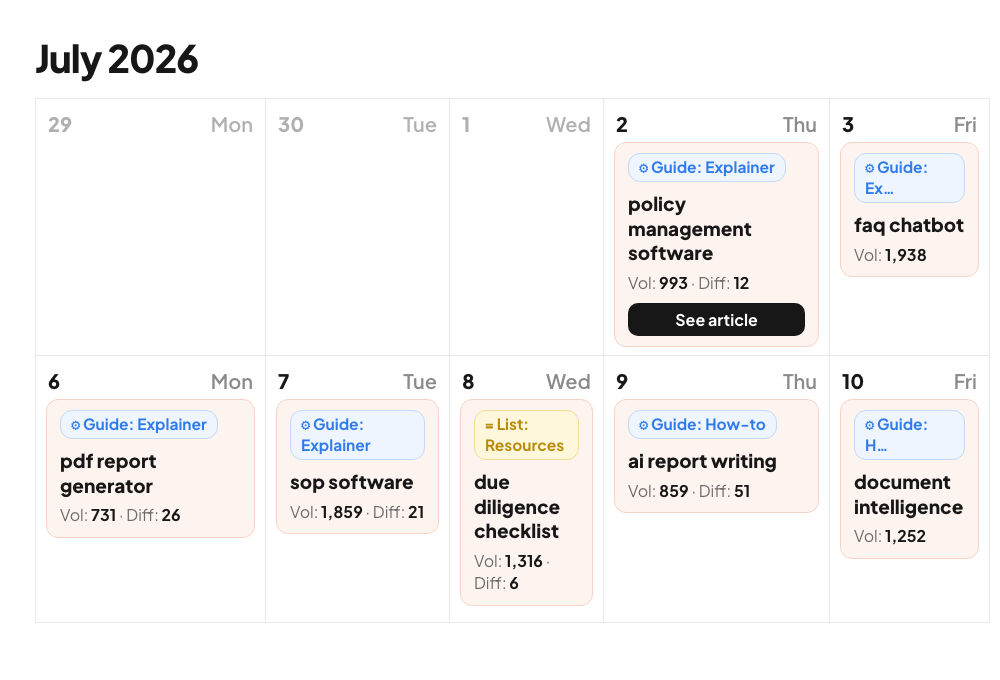
Task: Click the List: Resources tag
Action: pos(526,435)
